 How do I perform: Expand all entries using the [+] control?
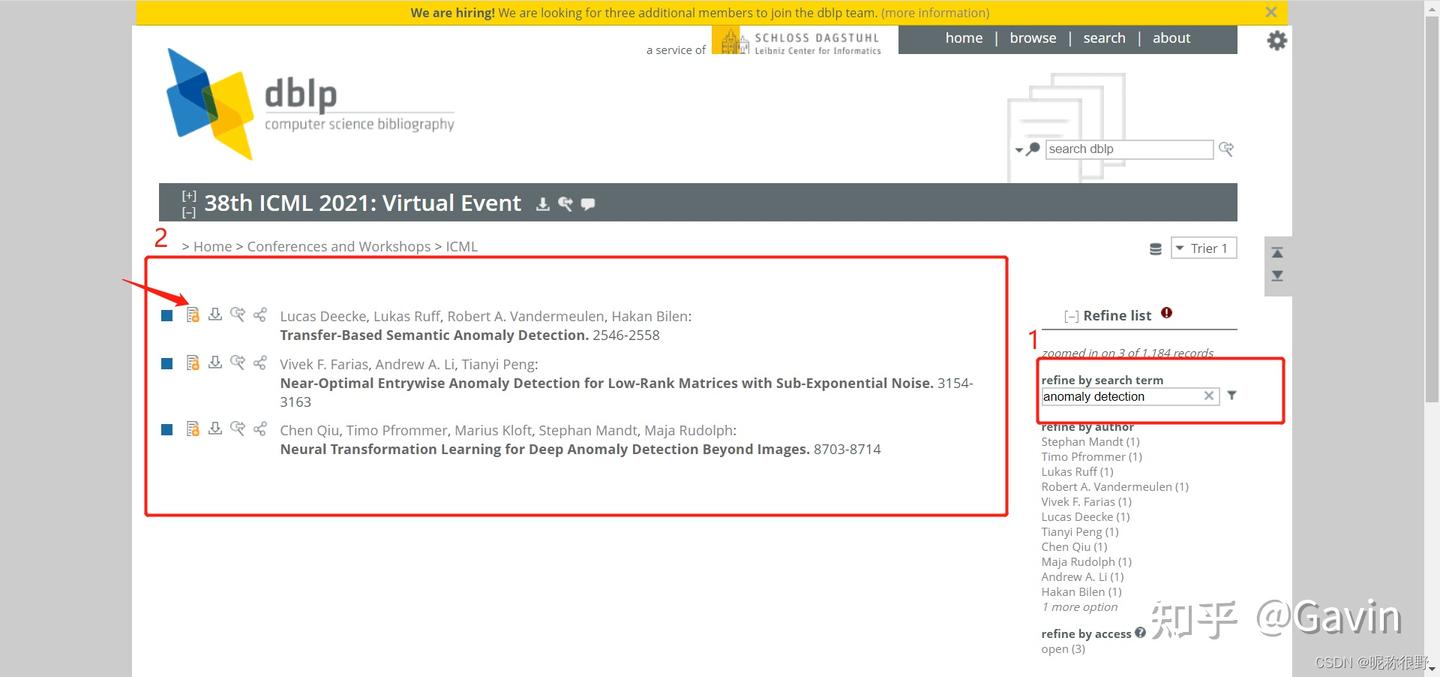(x=189, y=194)
